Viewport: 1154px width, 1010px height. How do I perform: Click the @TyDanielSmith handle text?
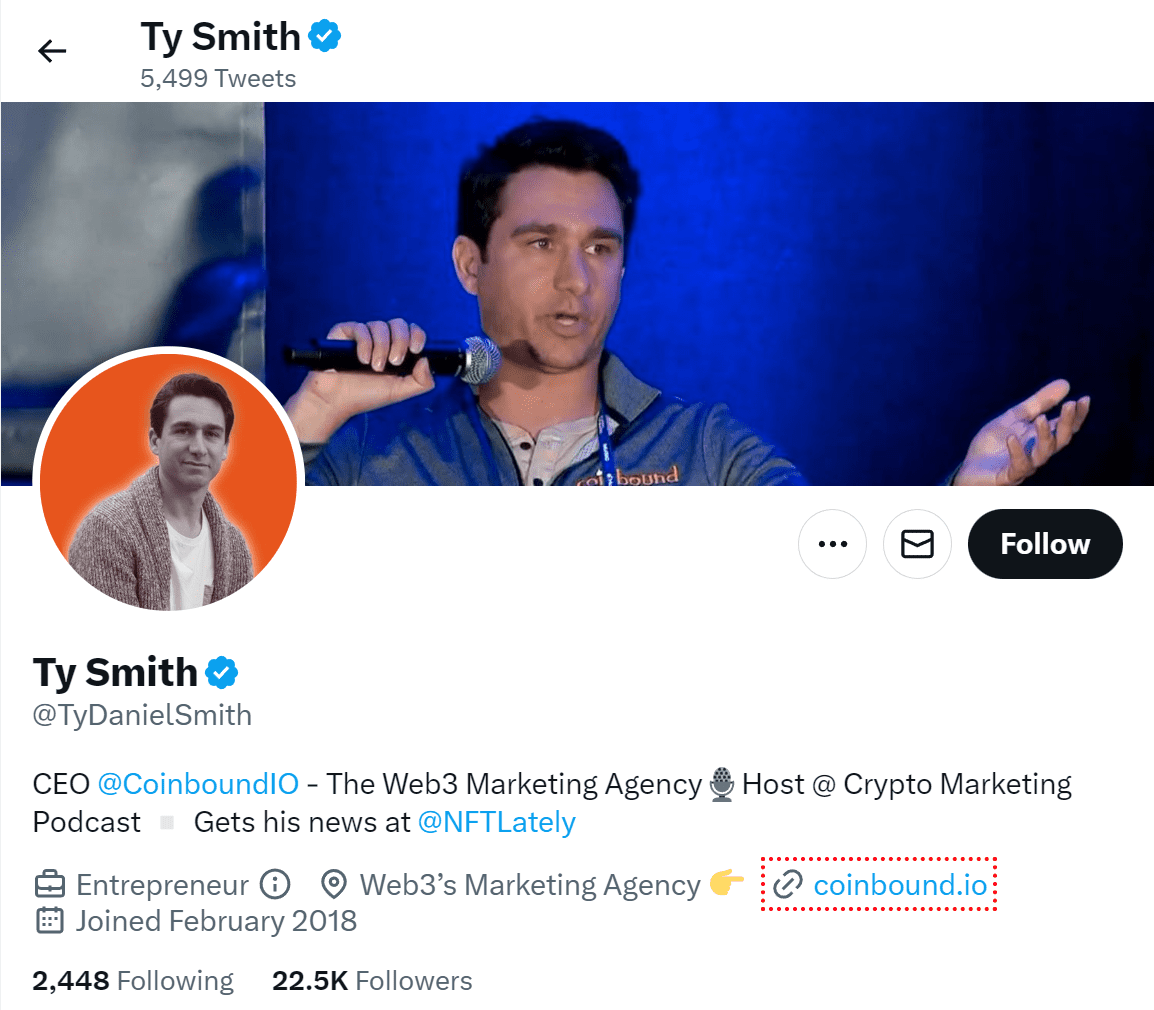pyautogui.click(x=142, y=715)
